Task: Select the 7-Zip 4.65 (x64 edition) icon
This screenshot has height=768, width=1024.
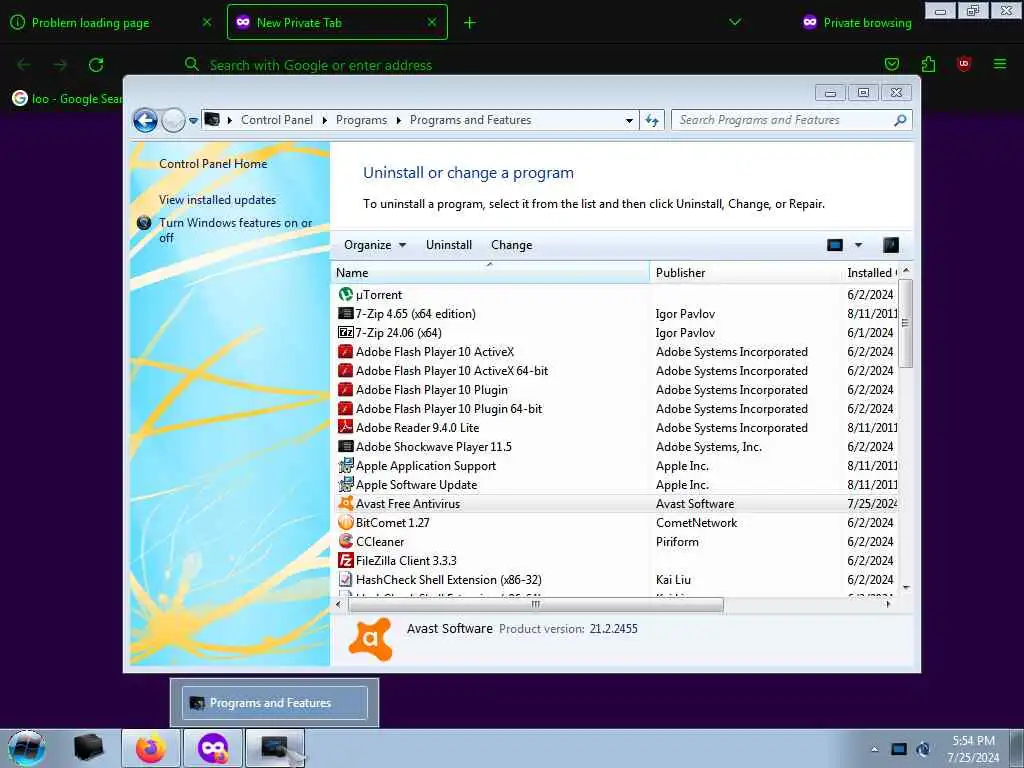Action: click(345, 313)
